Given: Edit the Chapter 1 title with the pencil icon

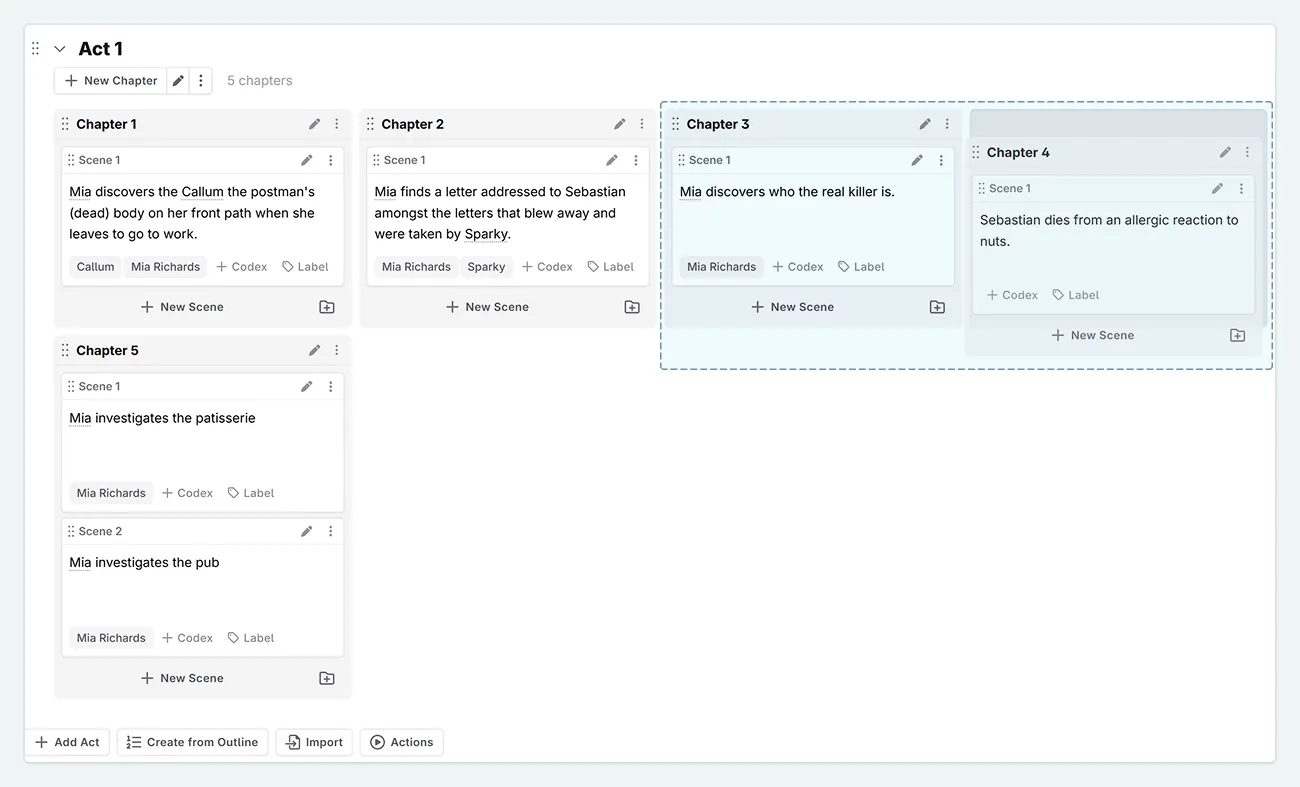Looking at the screenshot, I should click(x=314, y=123).
